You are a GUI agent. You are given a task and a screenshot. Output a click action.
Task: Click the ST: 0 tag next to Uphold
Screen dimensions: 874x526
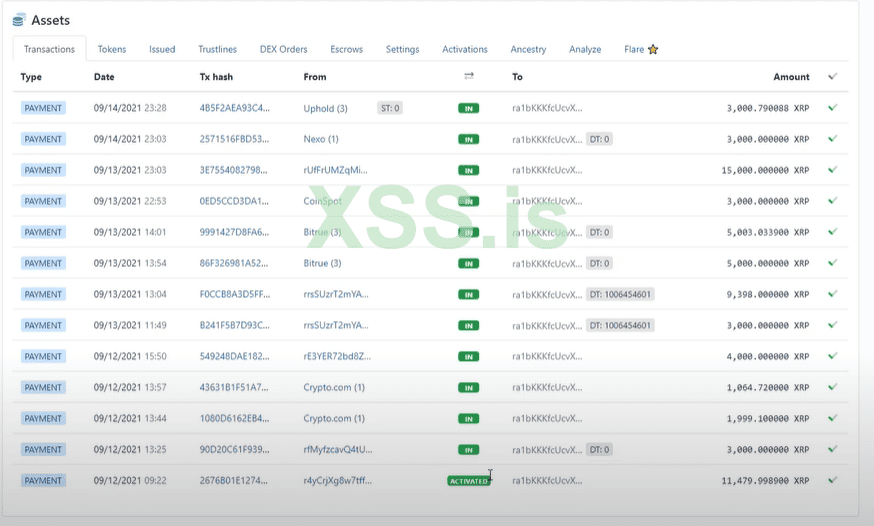[x=390, y=108]
